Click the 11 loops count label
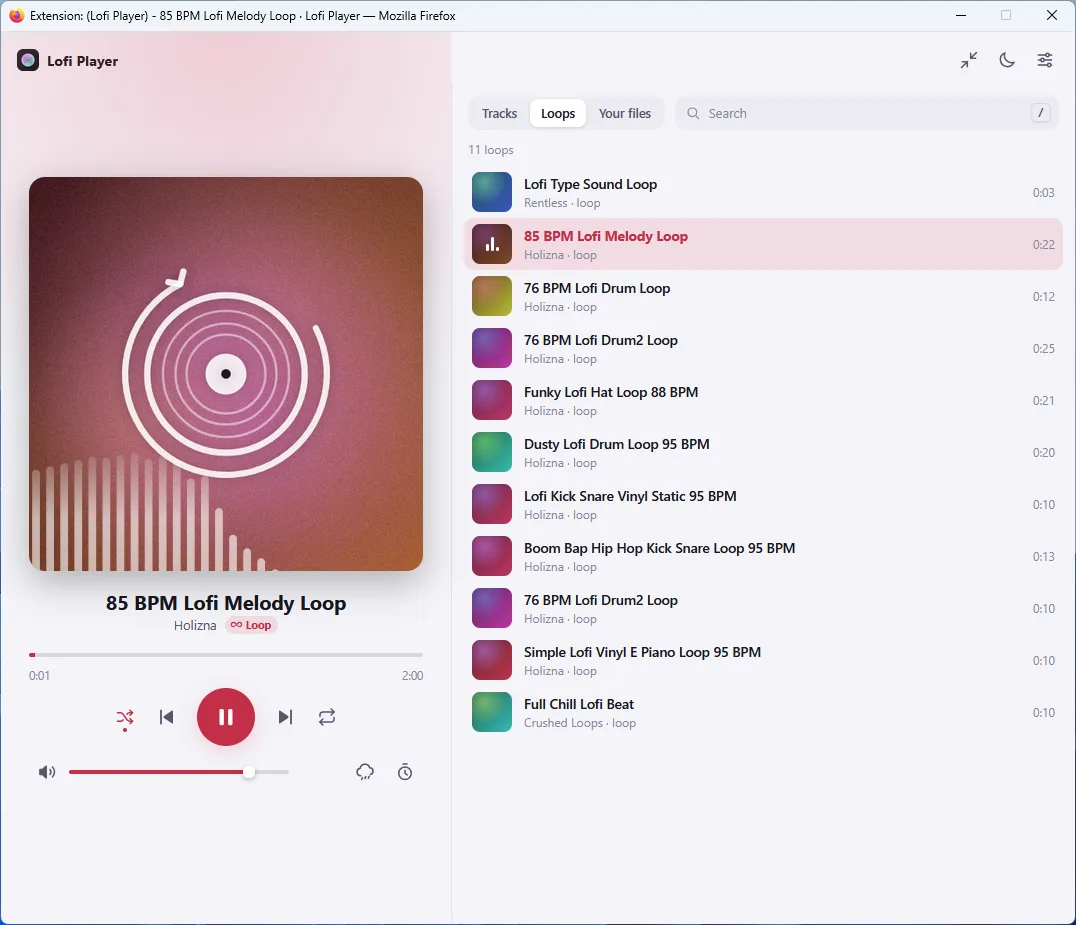Image resolution: width=1076 pixels, height=925 pixels. [x=491, y=150]
